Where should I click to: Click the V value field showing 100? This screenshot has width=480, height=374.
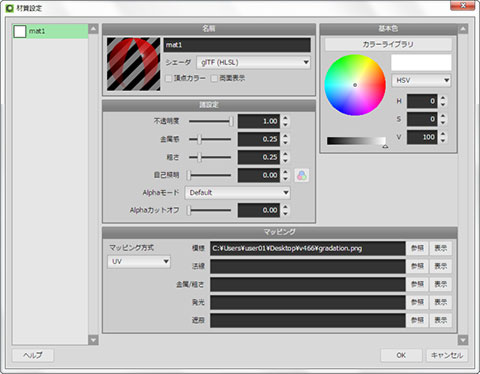coord(422,137)
